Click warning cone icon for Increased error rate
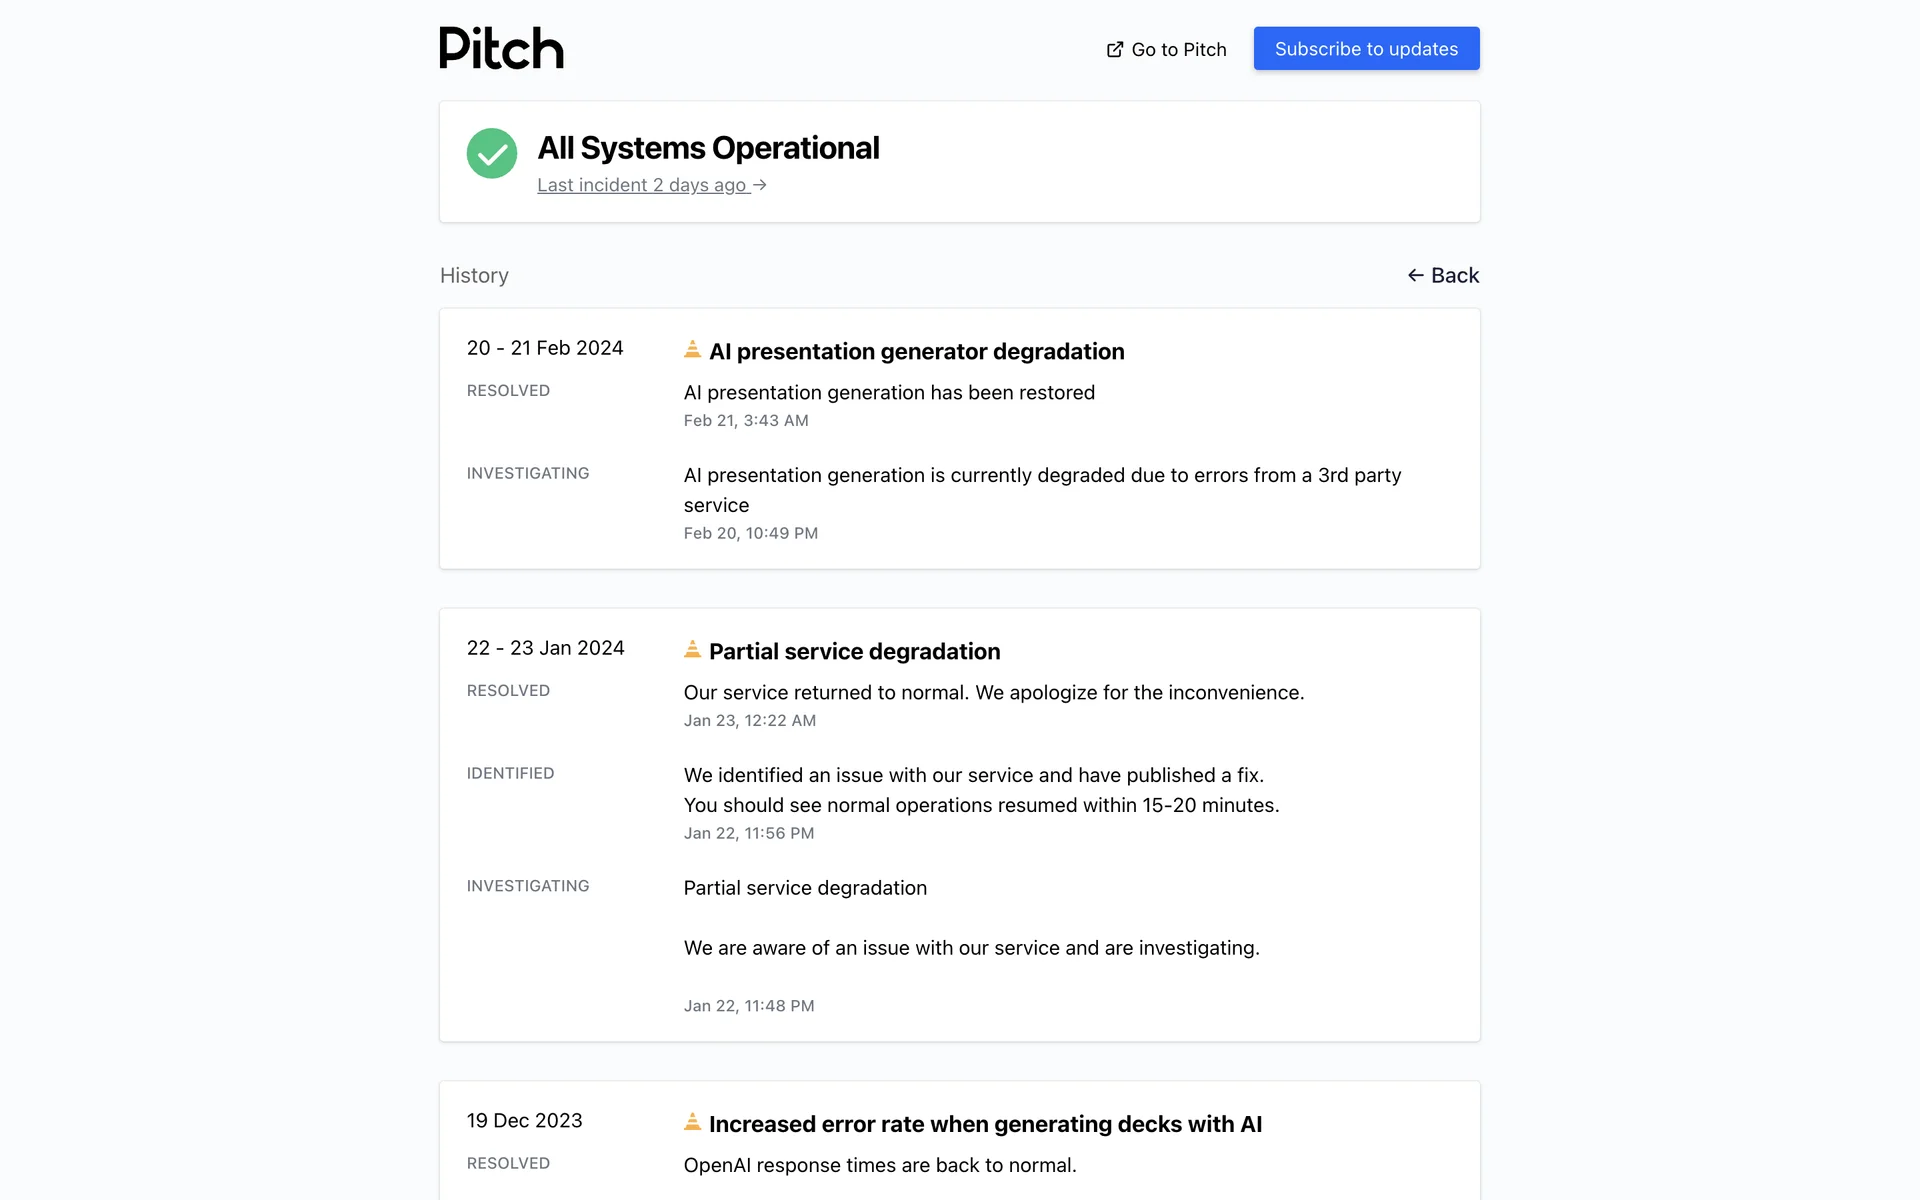The height and width of the screenshot is (1200, 1920). [x=692, y=1122]
